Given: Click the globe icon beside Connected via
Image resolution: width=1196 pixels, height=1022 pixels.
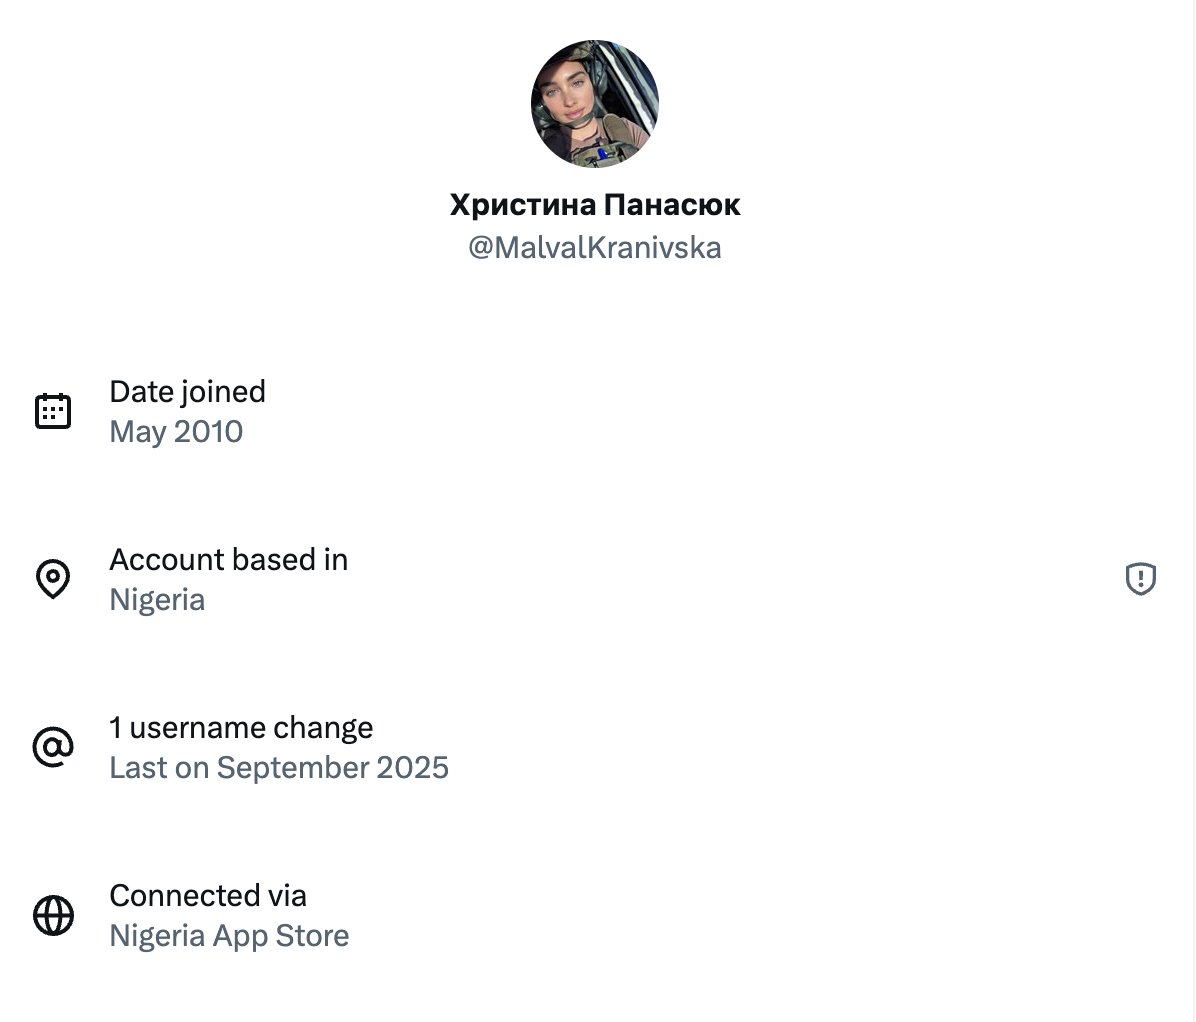Looking at the screenshot, I should [x=53, y=914].
